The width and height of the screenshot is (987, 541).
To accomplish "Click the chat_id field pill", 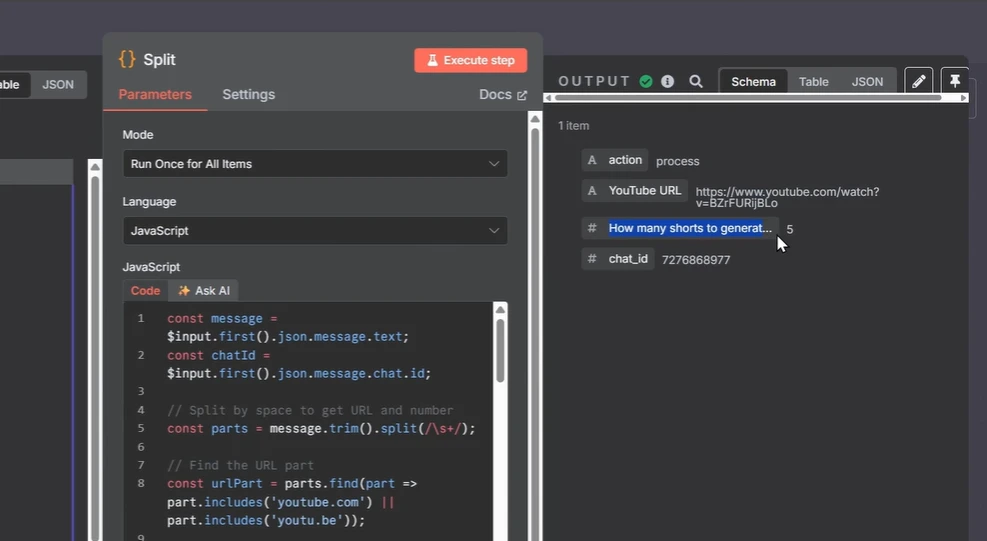I will pos(618,259).
